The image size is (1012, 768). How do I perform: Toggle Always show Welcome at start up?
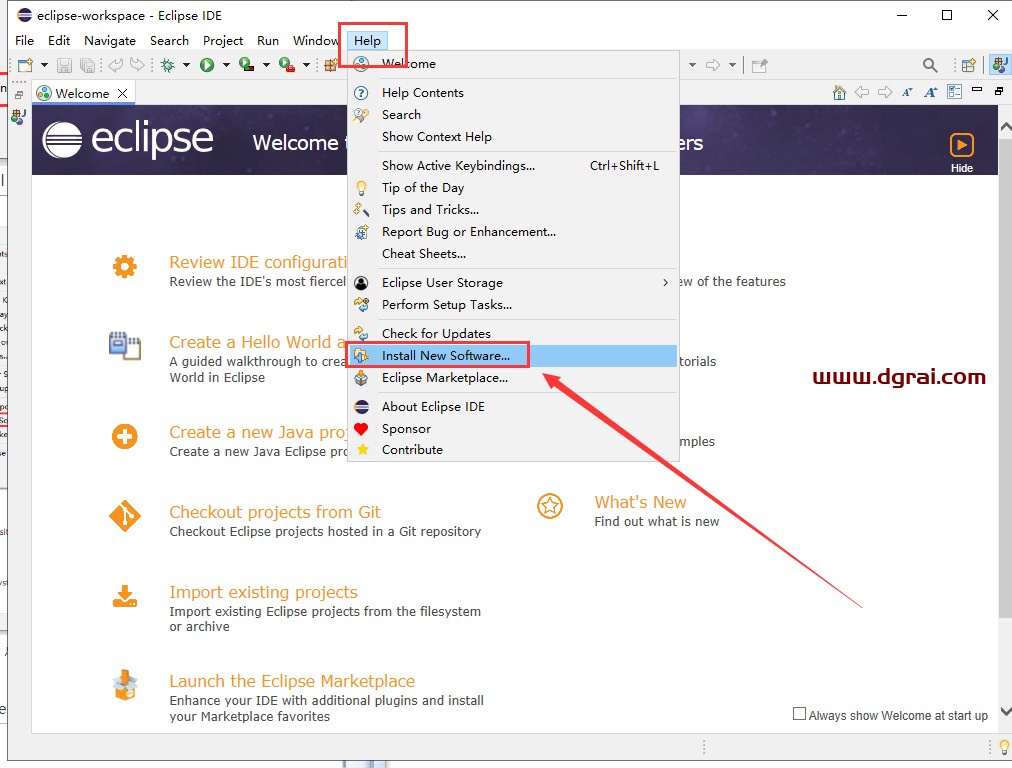799,714
